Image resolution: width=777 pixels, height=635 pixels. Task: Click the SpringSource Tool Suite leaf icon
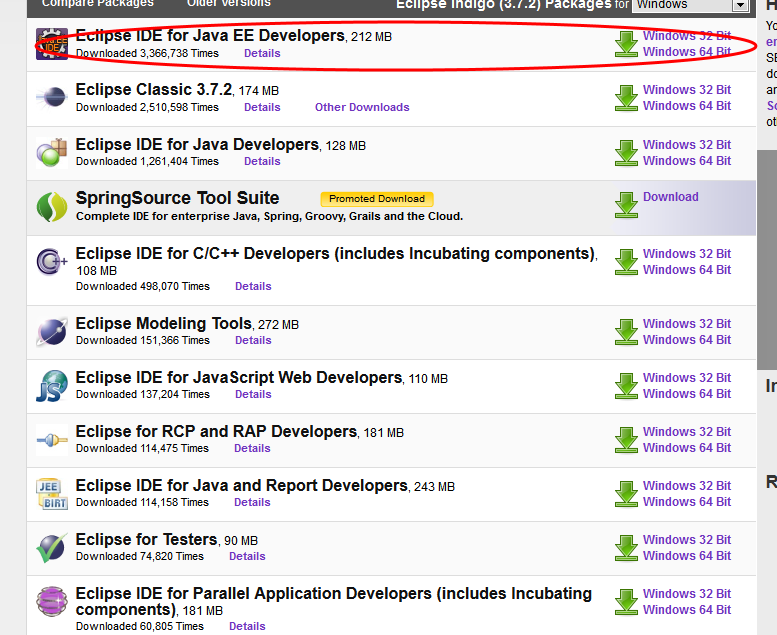click(x=52, y=207)
